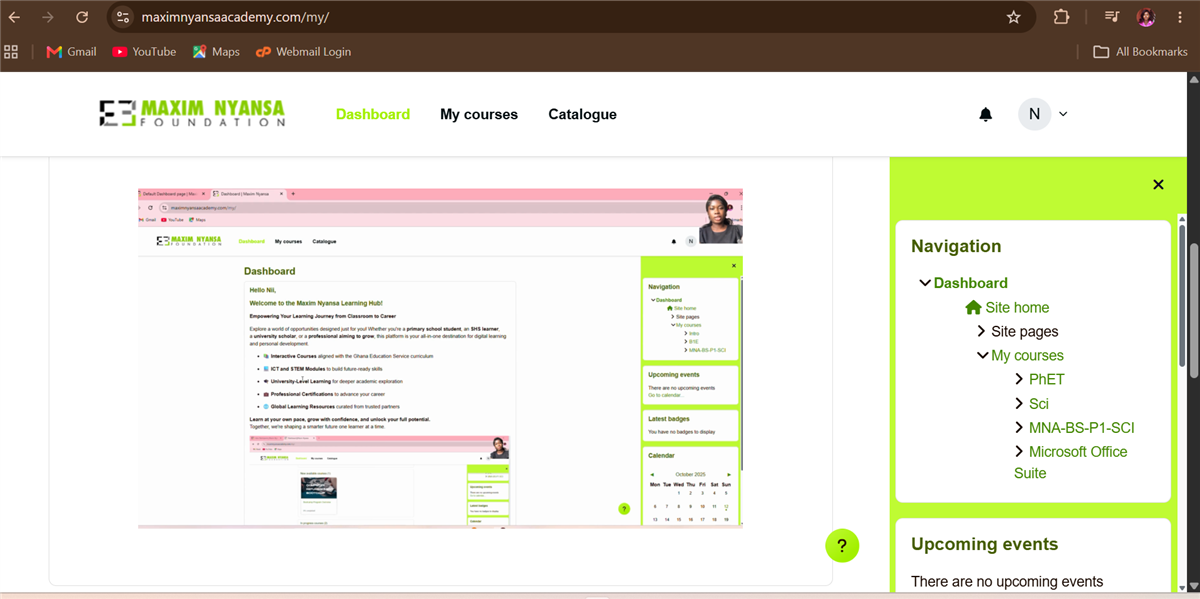Open the Site home link

pyautogui.click(x=1017, y=307)
